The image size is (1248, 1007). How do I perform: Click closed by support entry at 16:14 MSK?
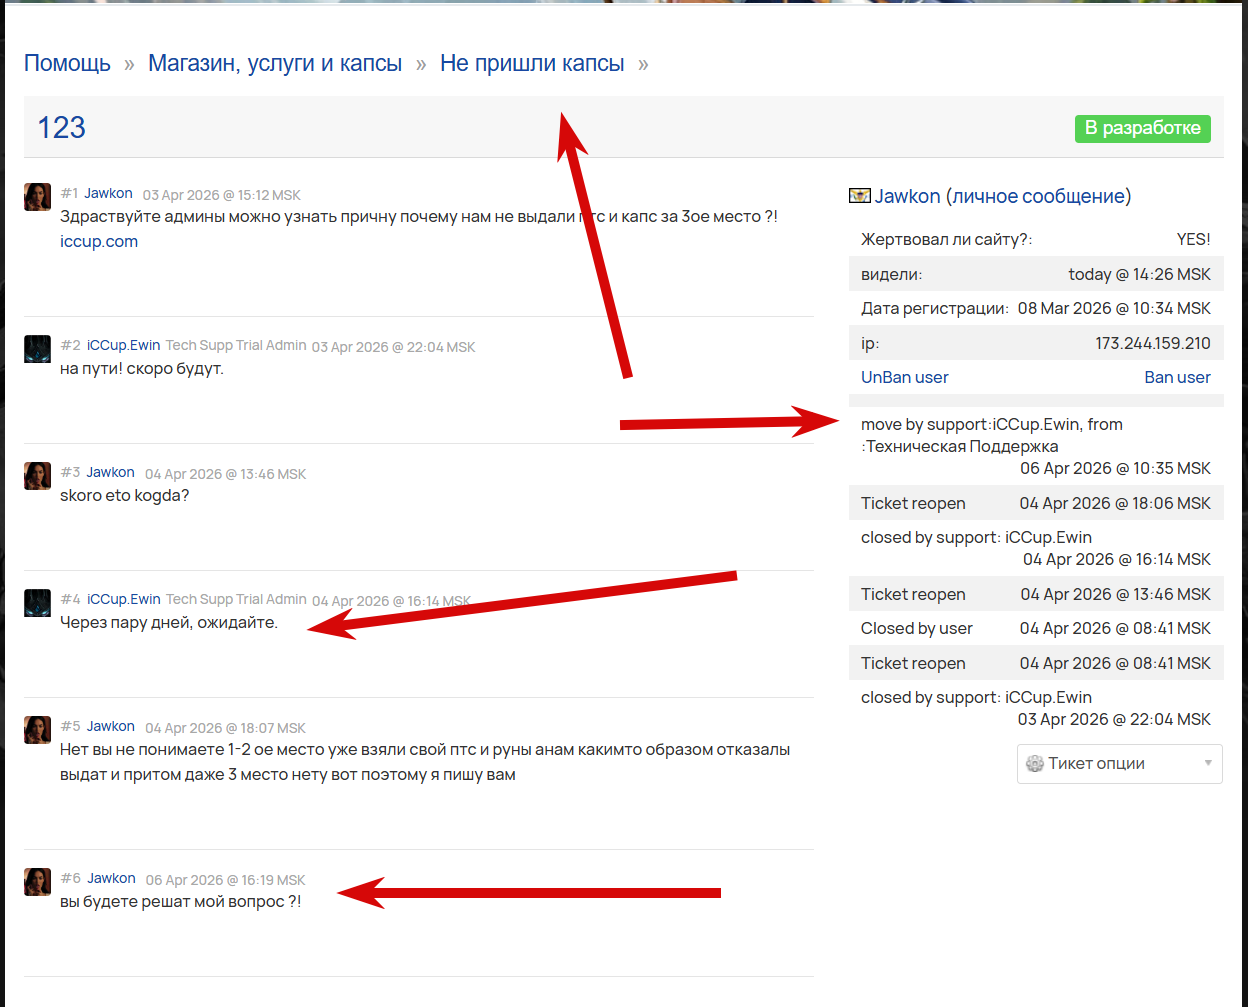1036,548
